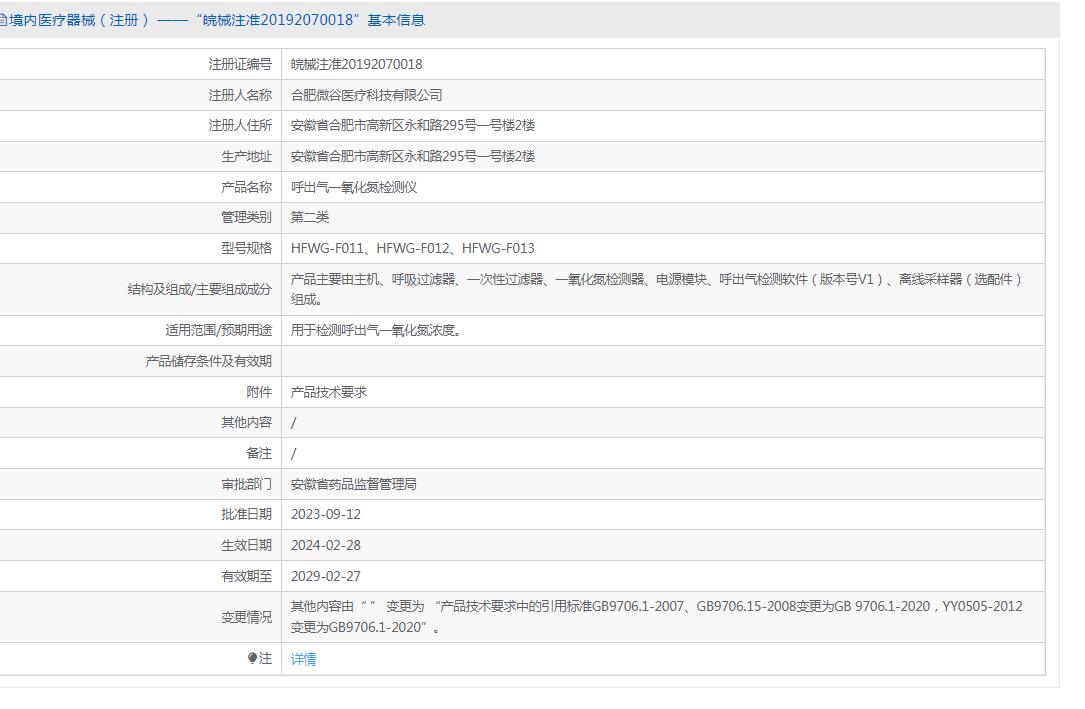Click the document icon beside 境内医疗器械 title
Image resolution: width=1085 pixels, height=709 pixels.
[x=3, y=20]
